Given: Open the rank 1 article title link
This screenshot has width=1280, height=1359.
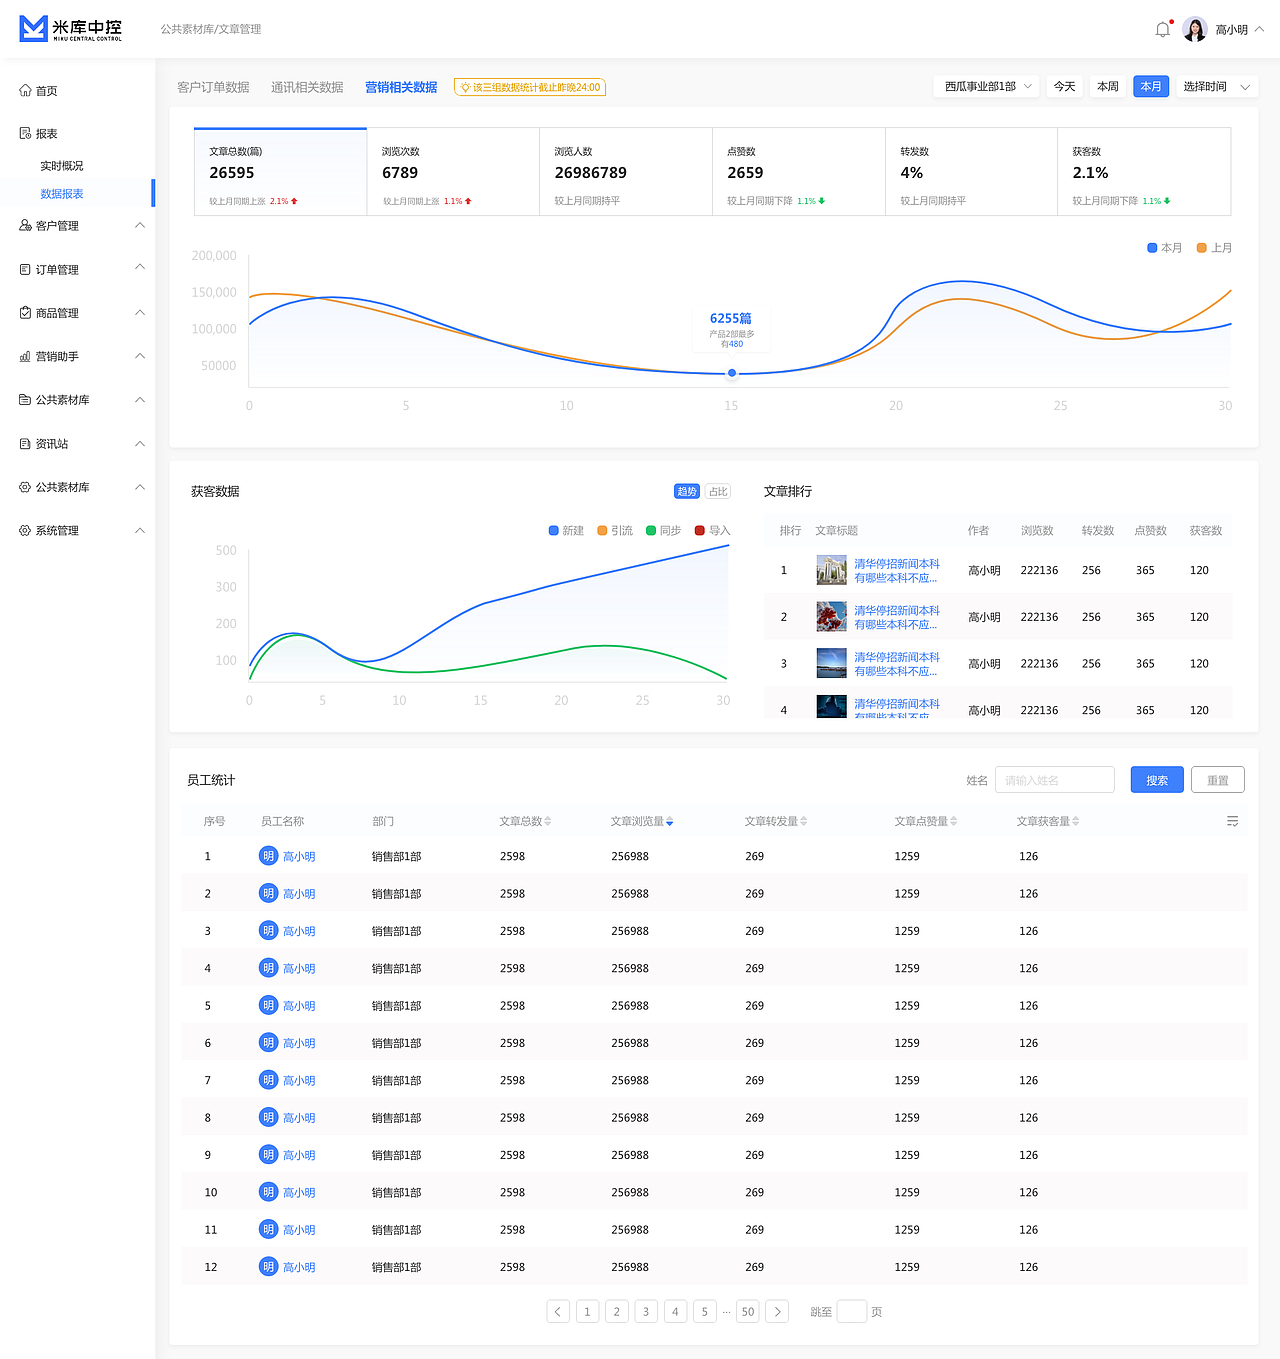Looking at the screenshot, I should pyautogui.click(x=897, y=571).
